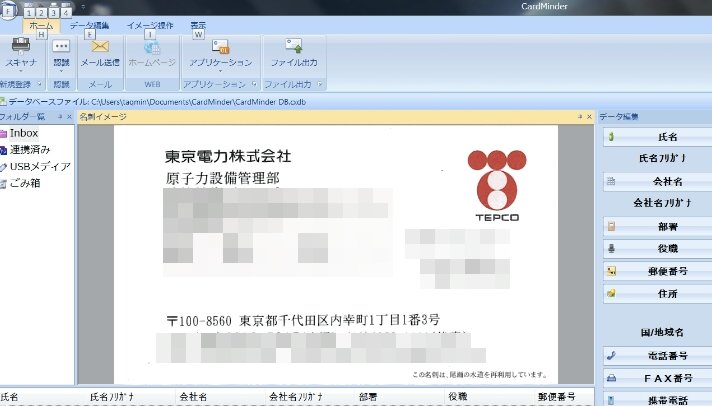Expand the 新規登録 group launcher
This screenshot has height=406, width=712.
[40, 84]
